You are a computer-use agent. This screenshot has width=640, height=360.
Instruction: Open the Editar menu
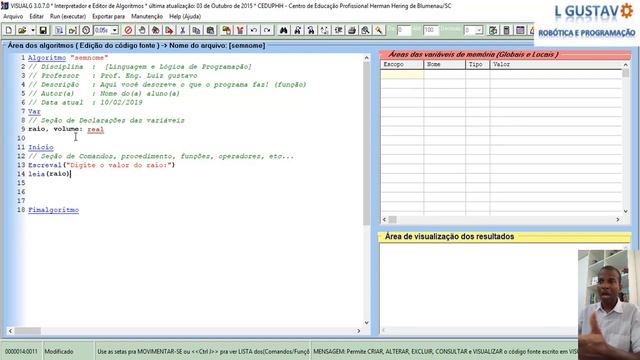[36, 16]
